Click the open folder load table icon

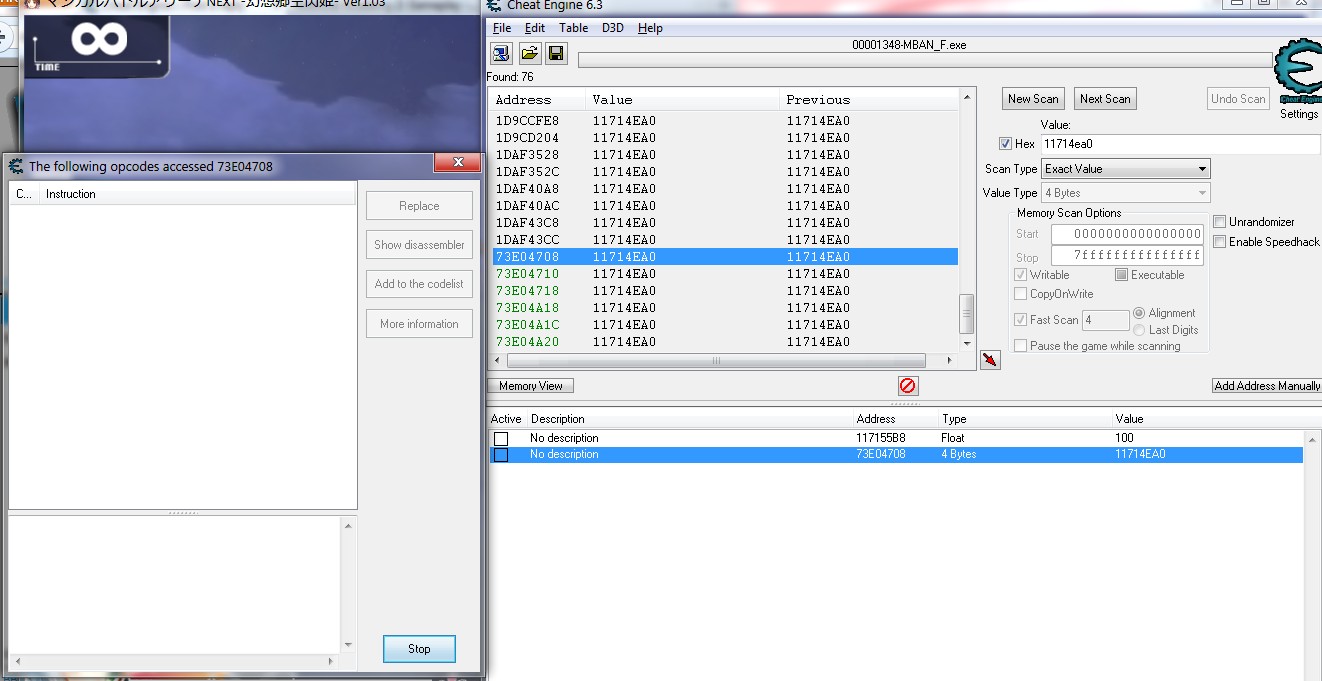(529, 53)
